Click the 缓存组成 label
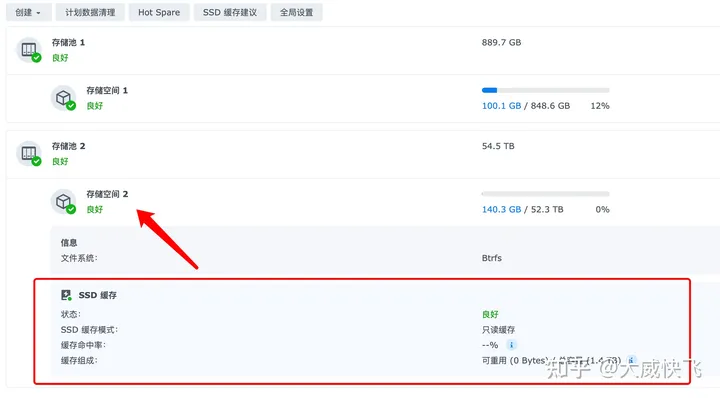The image size is (720, 398). point(79,360)
